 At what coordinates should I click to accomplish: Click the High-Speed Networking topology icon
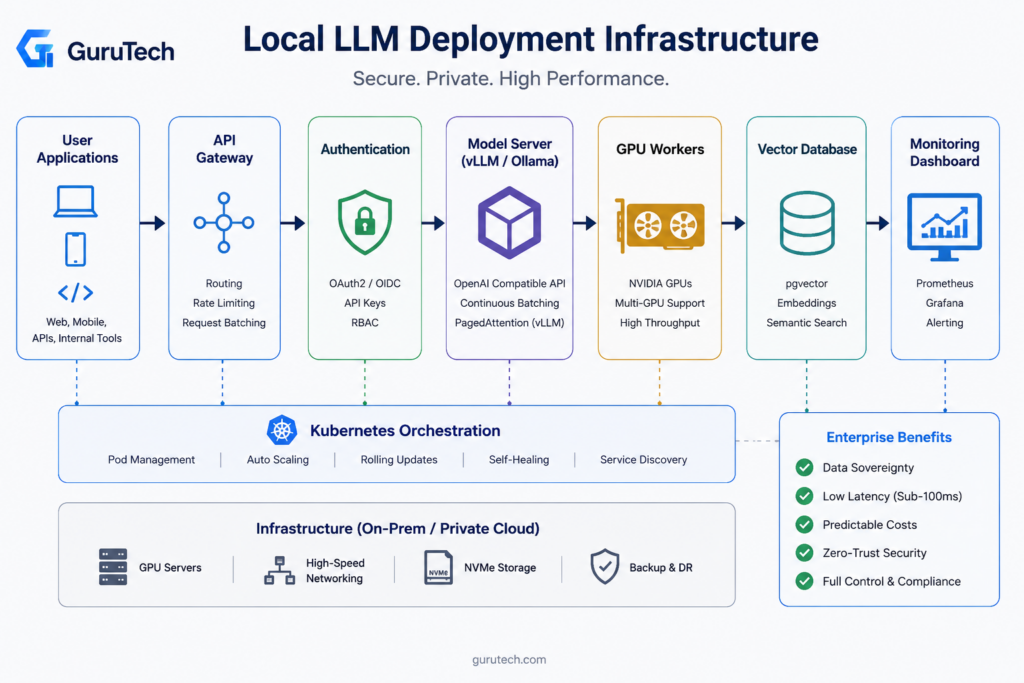tap(280, 570)
